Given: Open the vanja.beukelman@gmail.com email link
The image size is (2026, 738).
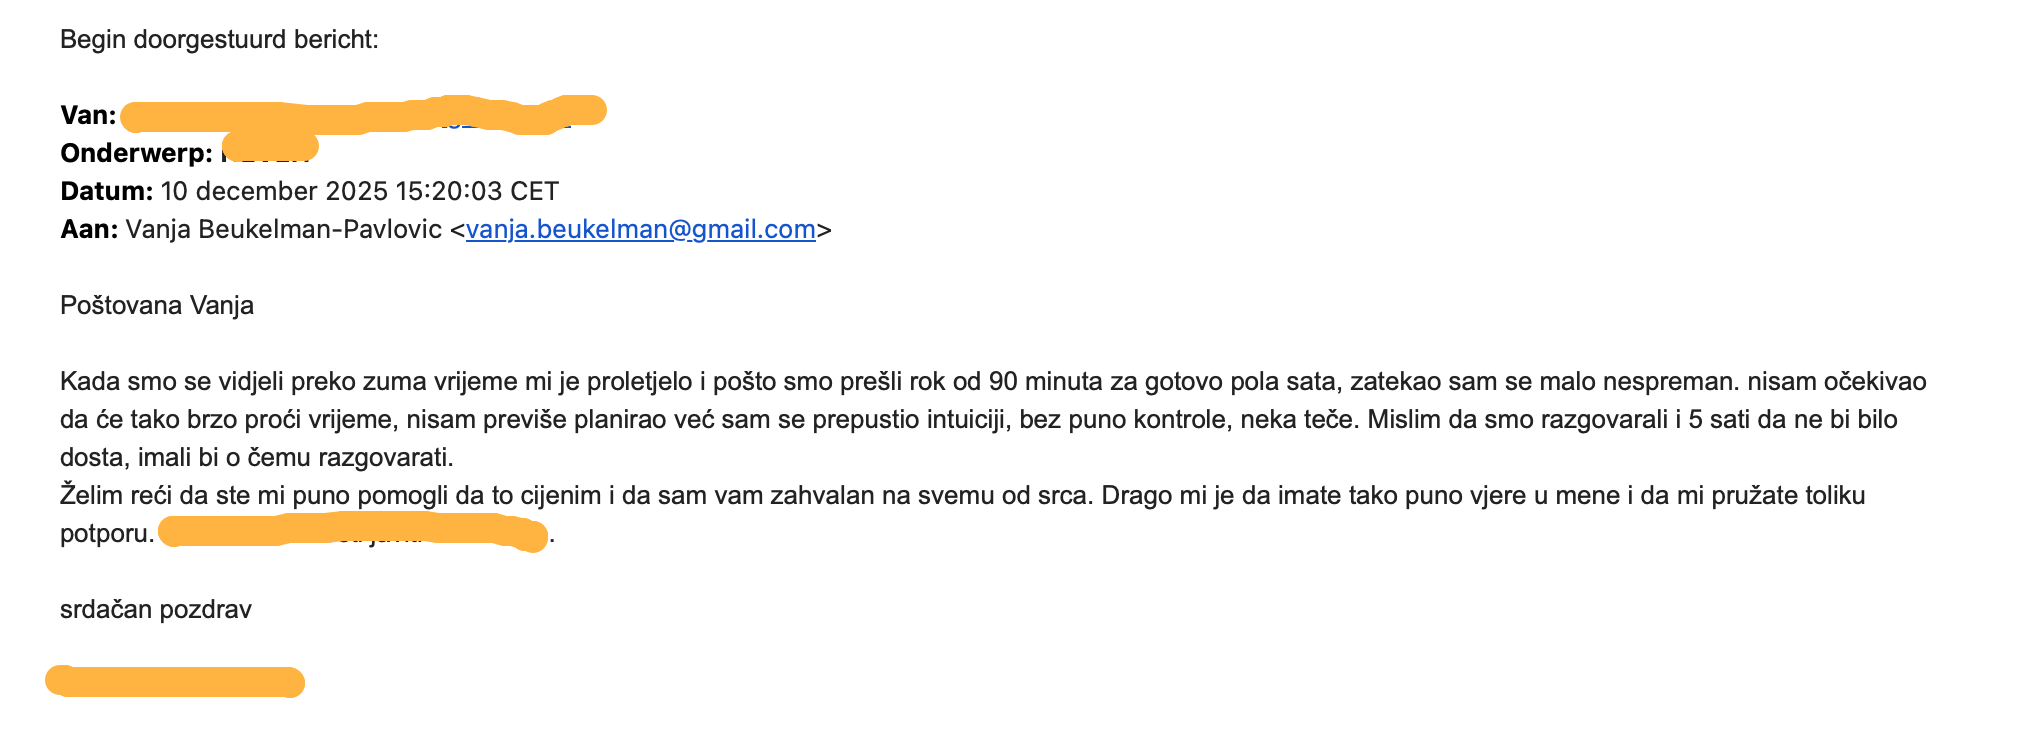Looking at the screenshot, I should pos(640,230).
